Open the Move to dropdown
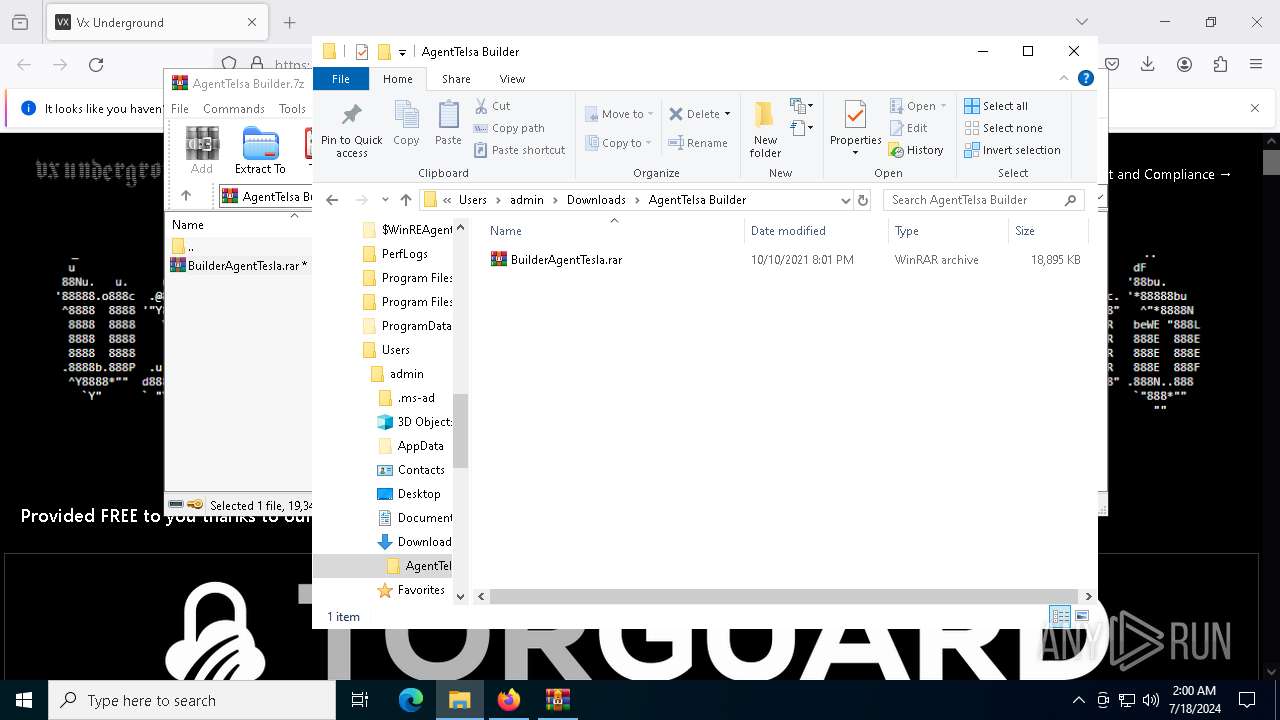 pyautogui.click(x=619, y=114)
